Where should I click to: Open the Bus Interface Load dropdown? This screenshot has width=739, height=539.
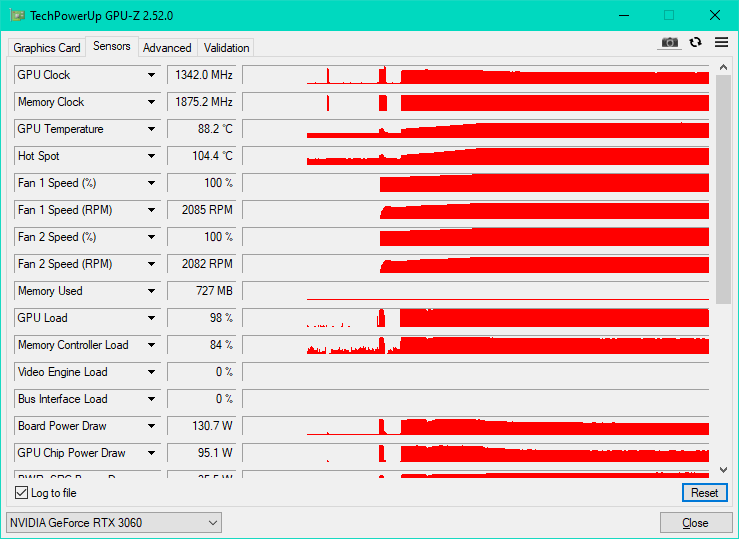[x=151, y=399]
